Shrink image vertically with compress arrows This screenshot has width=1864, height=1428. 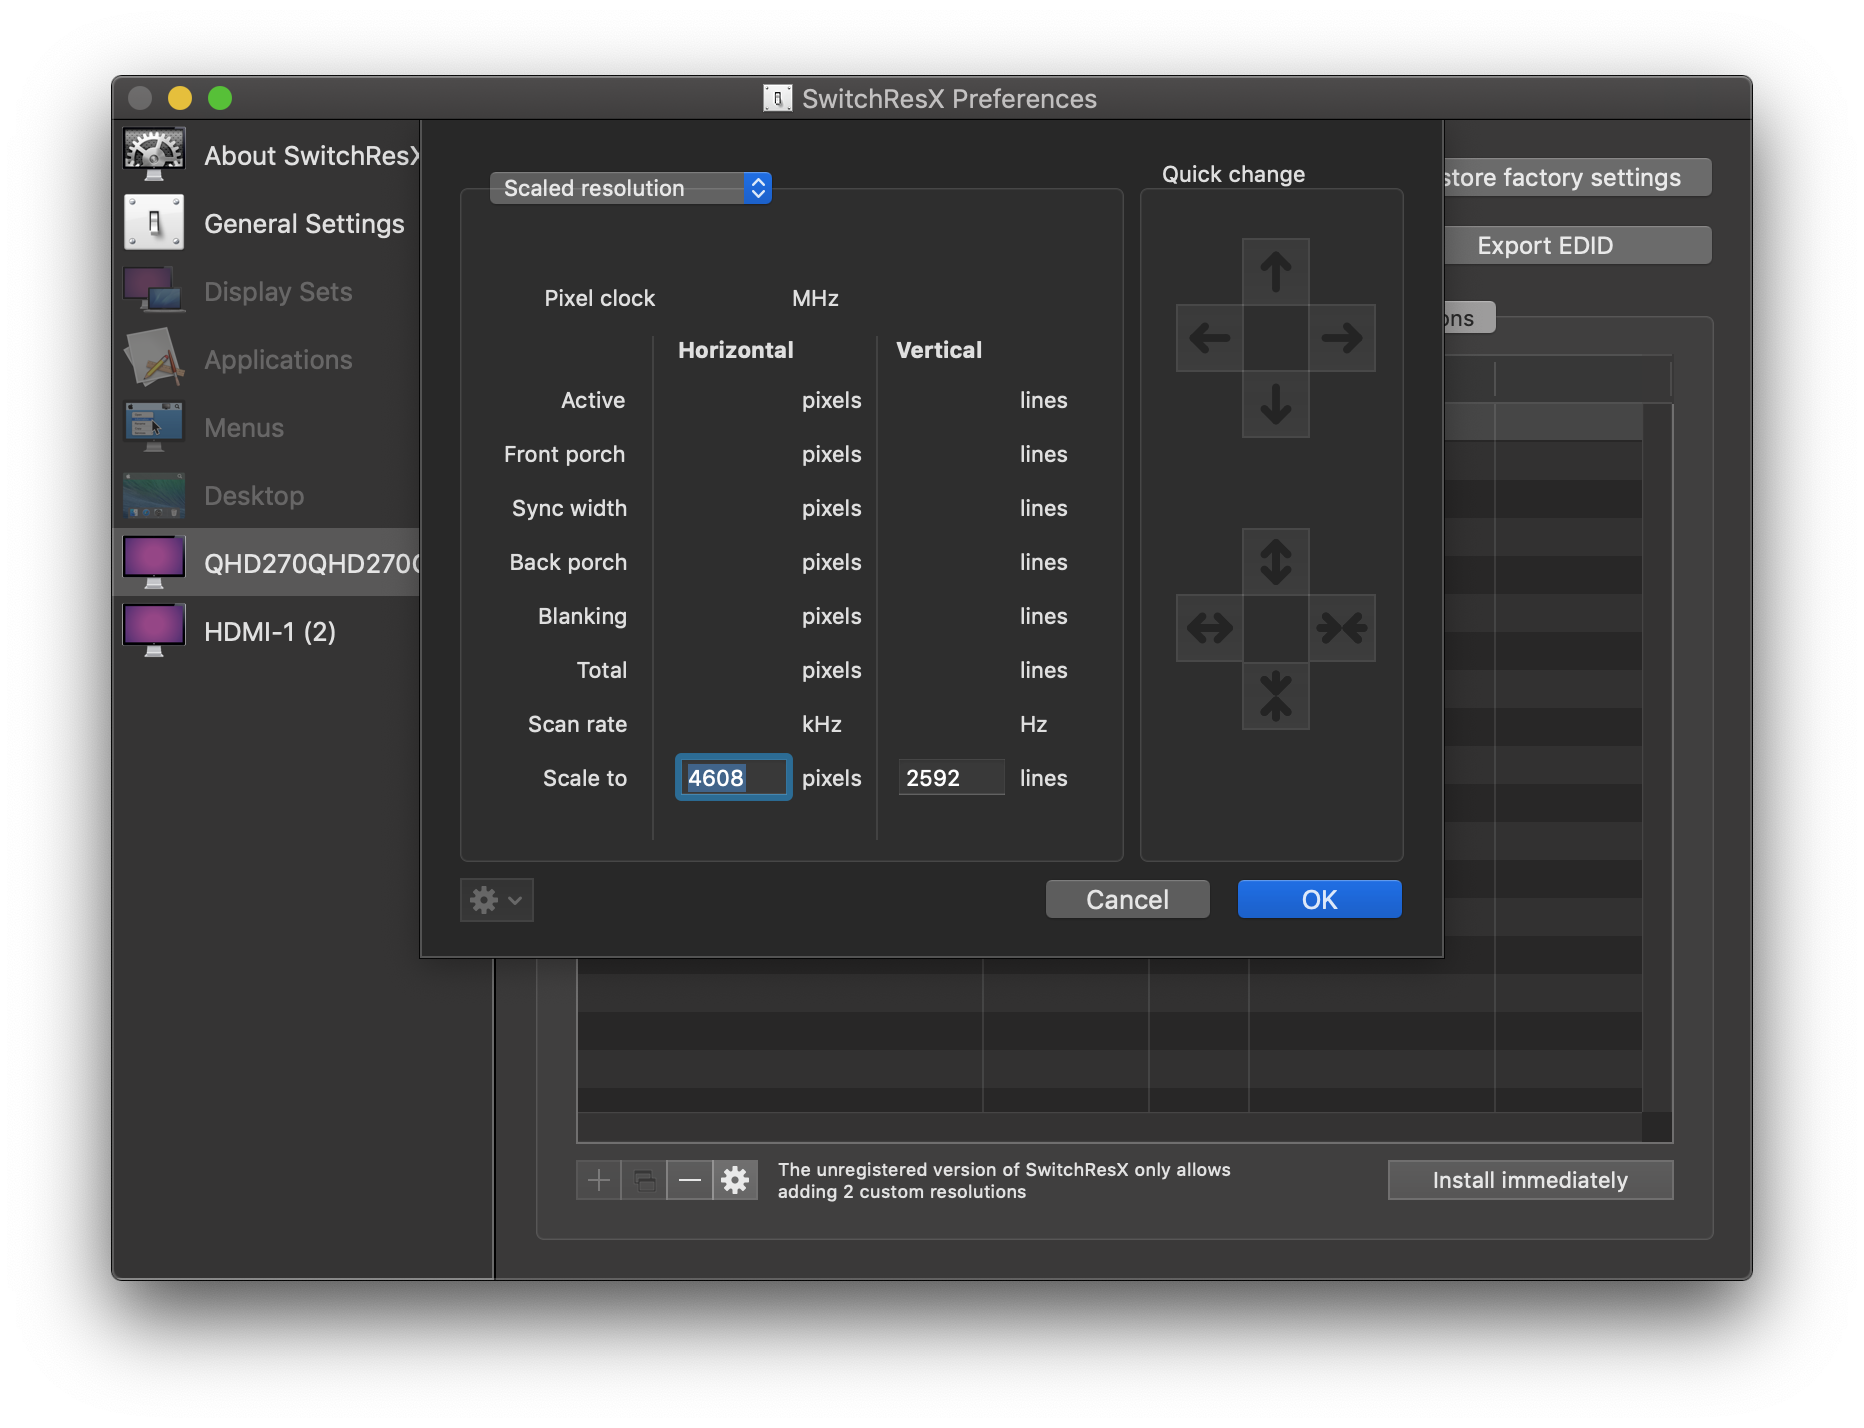pos(1275,695)
